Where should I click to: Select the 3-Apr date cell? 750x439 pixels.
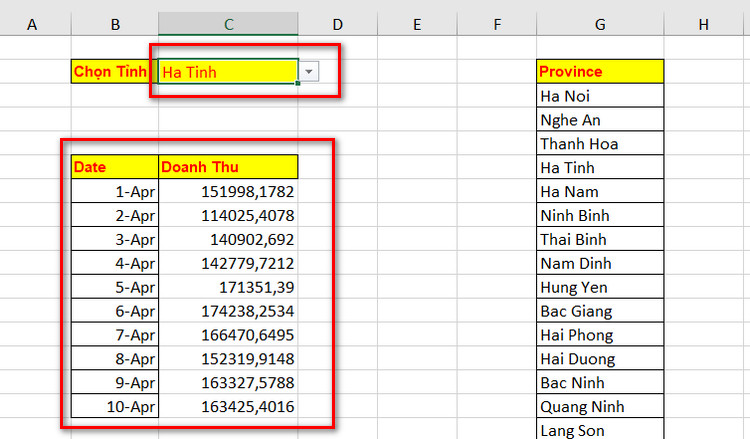115,239
